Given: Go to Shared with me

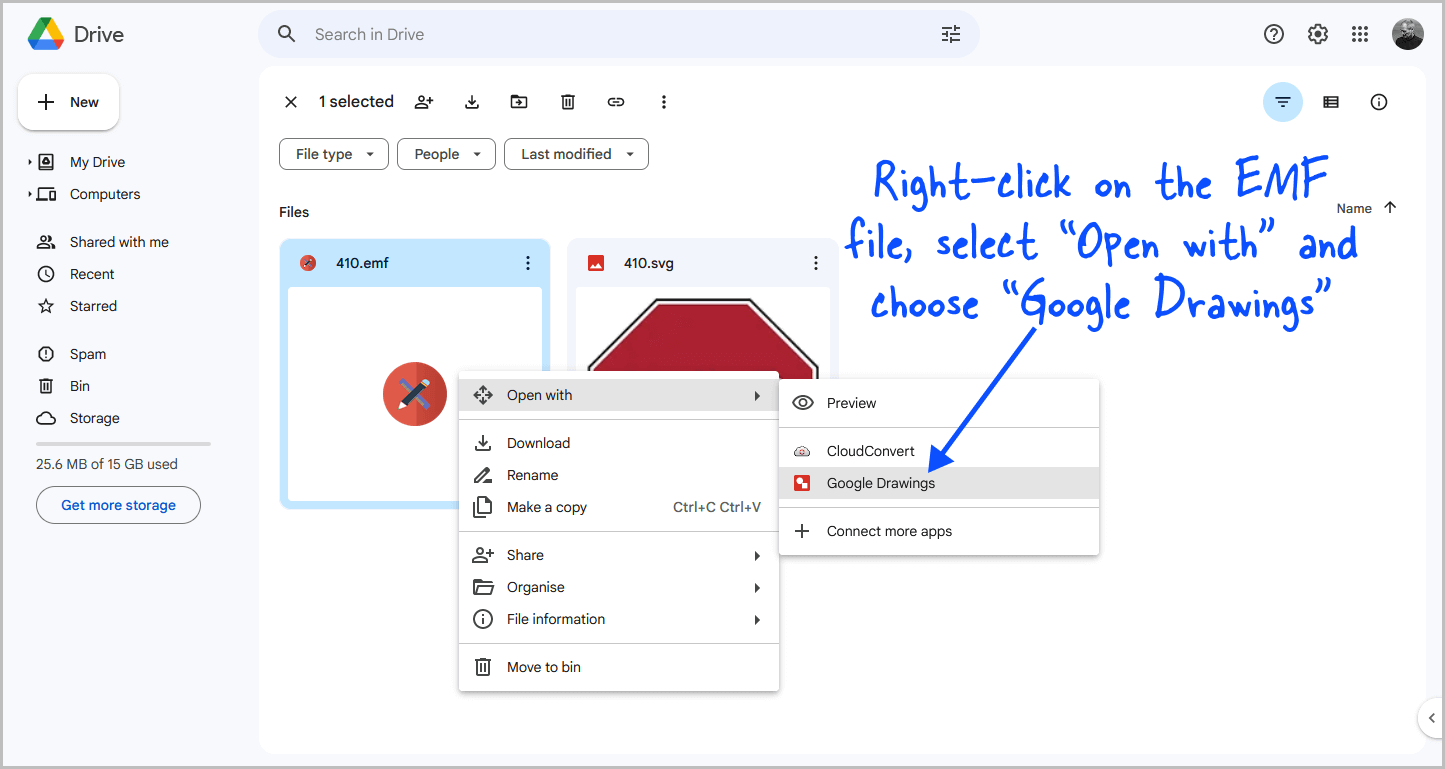Looking at the screenshot, I should click(x=119, y=242).
